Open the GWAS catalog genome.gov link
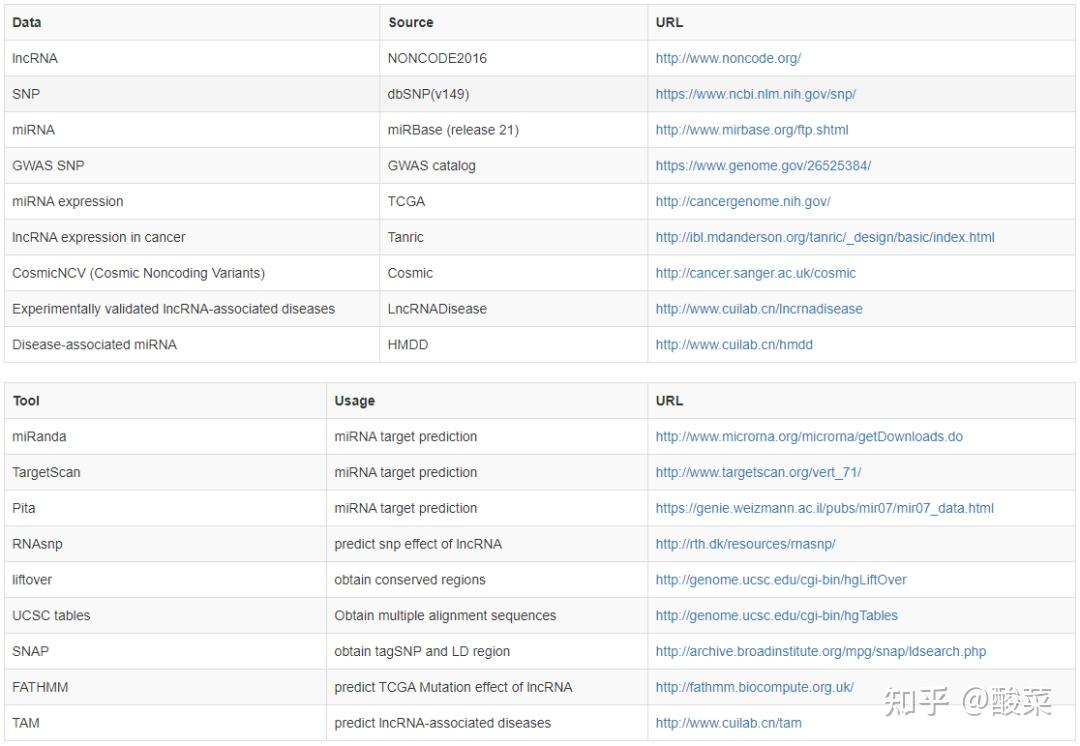Screen dimensions: 1080x746 click(763, 166)
